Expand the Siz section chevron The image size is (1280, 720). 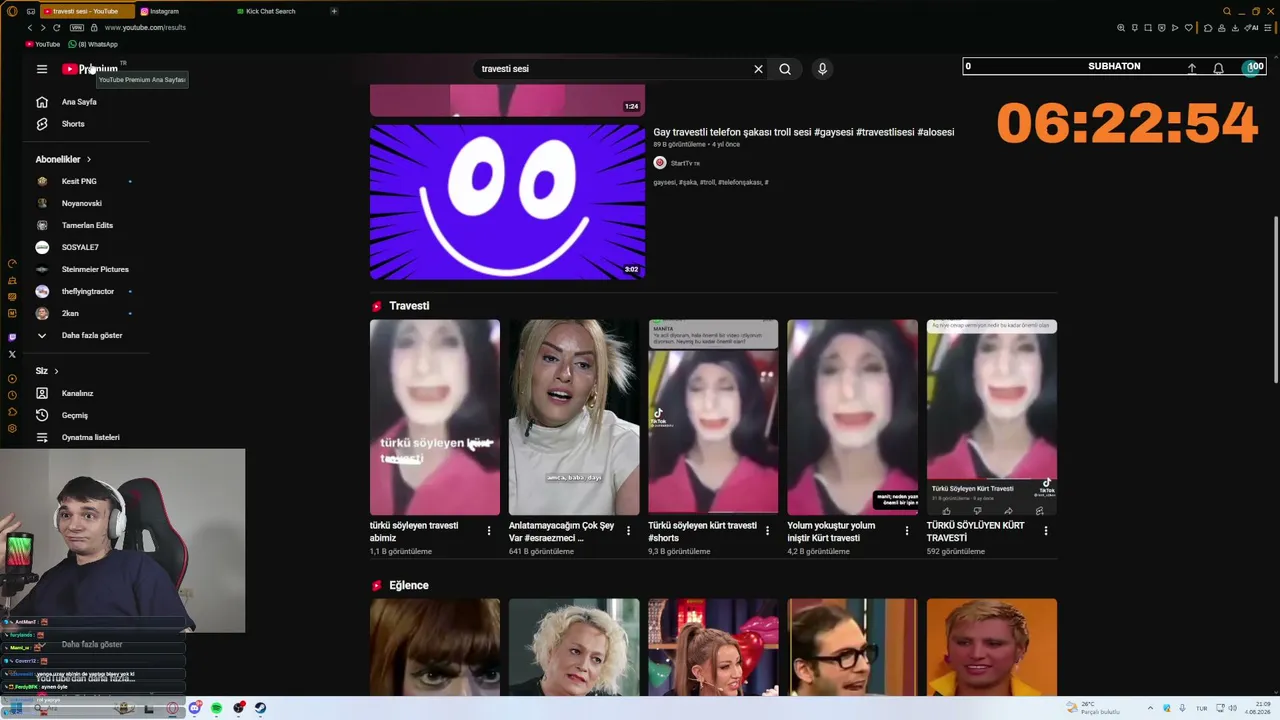pyautogui.click(x=56, y=371)
